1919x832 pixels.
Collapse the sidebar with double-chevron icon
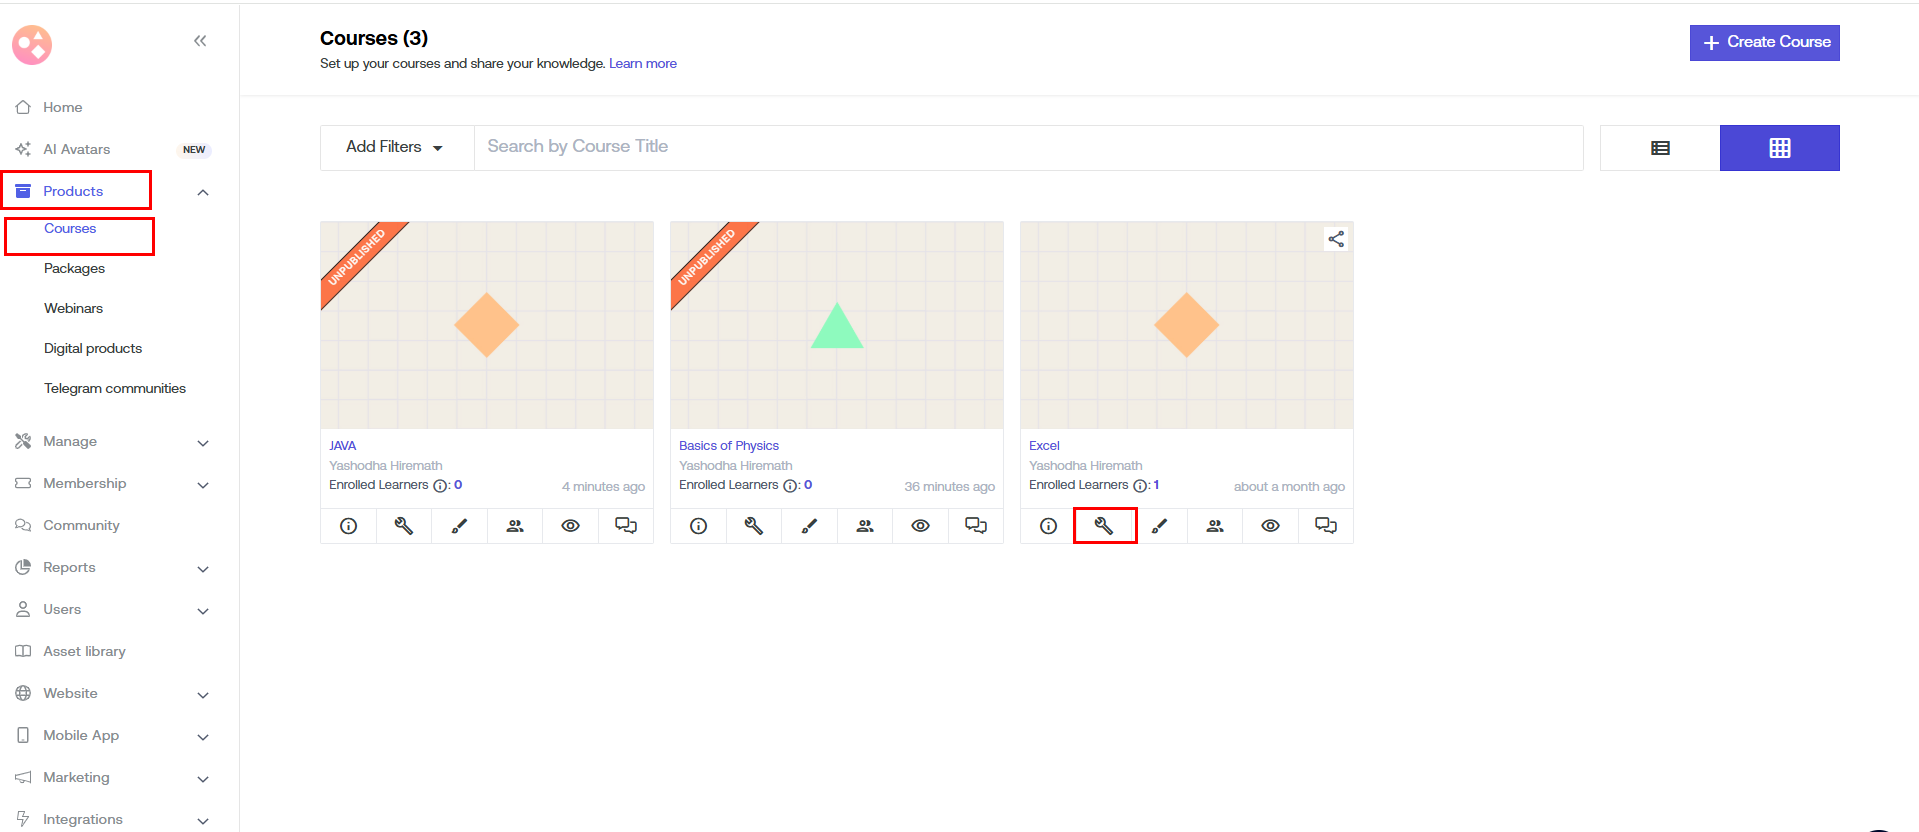pos(200,41)
